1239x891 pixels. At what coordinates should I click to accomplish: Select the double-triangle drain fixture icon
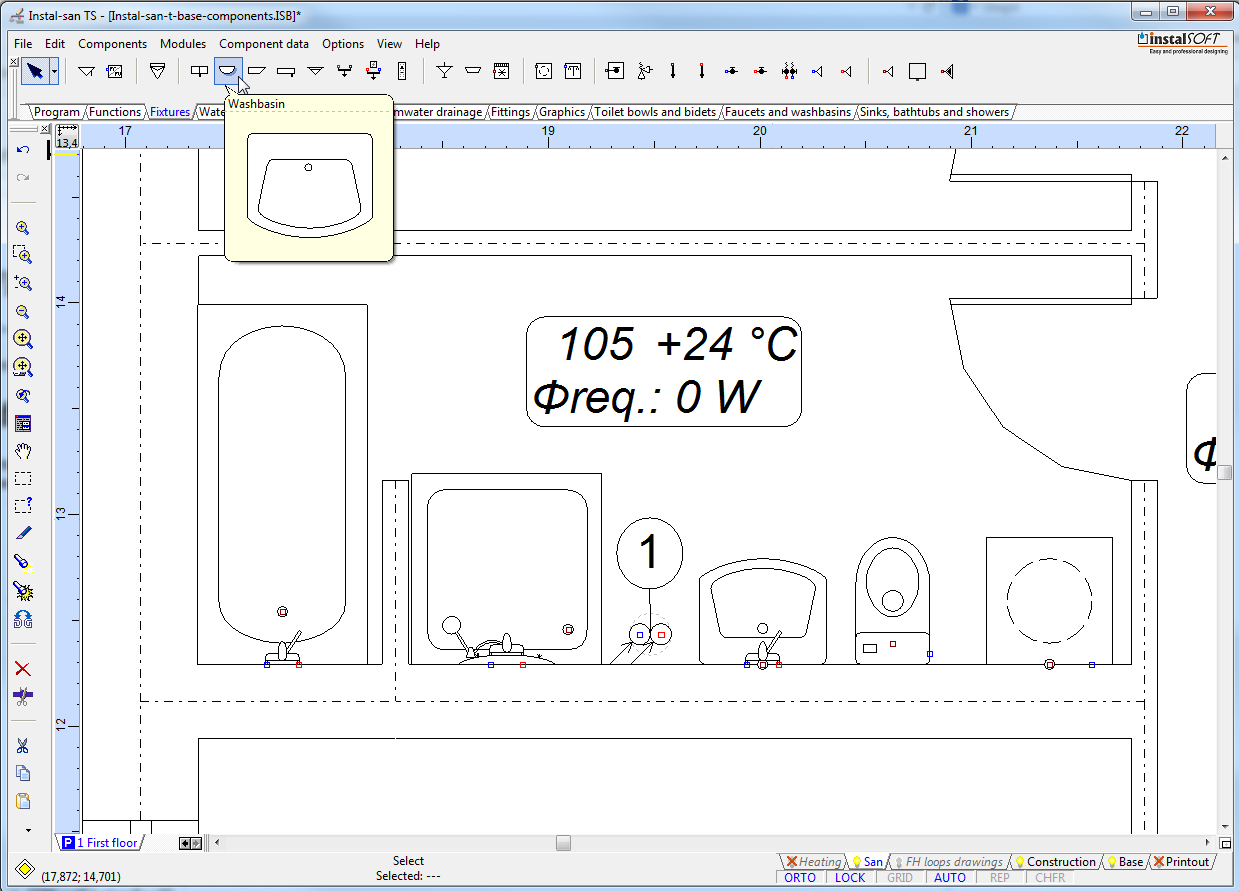tap(316, 71)
